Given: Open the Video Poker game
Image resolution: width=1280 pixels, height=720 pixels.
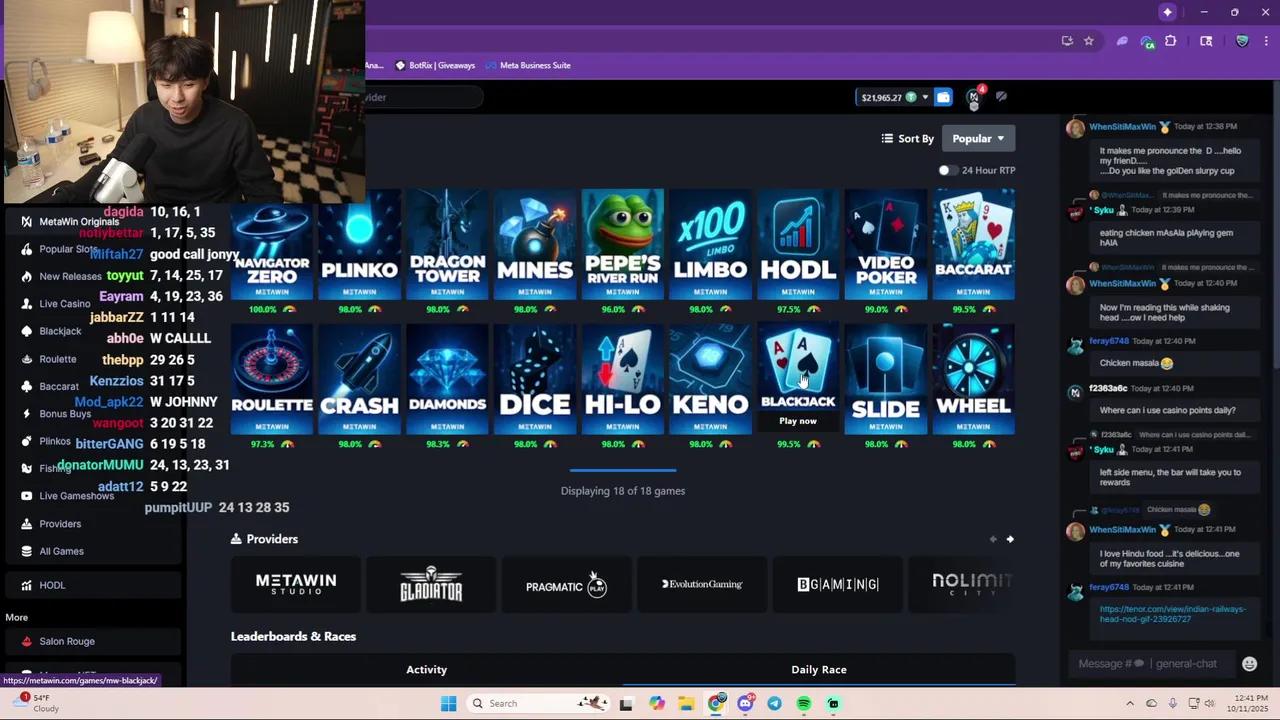Looking at the screenshot, I should (886, 244).
